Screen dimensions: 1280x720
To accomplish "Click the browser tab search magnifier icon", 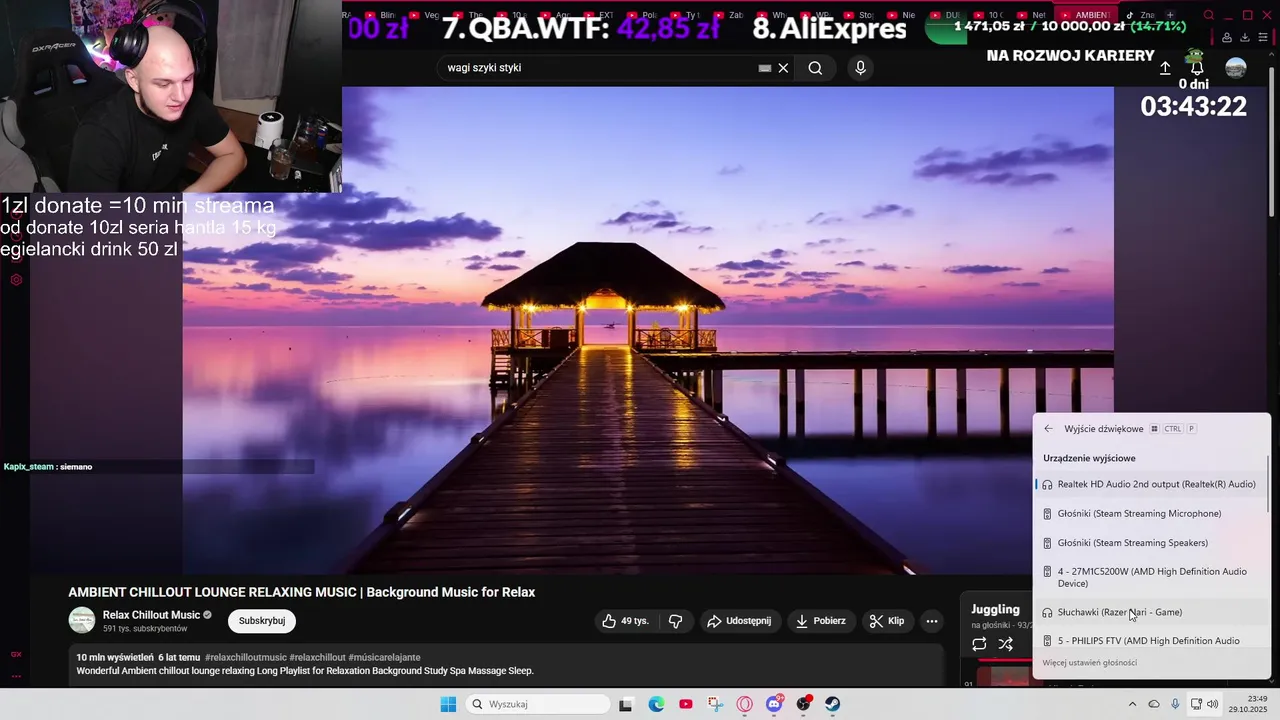I will (x=1209, y=15).
